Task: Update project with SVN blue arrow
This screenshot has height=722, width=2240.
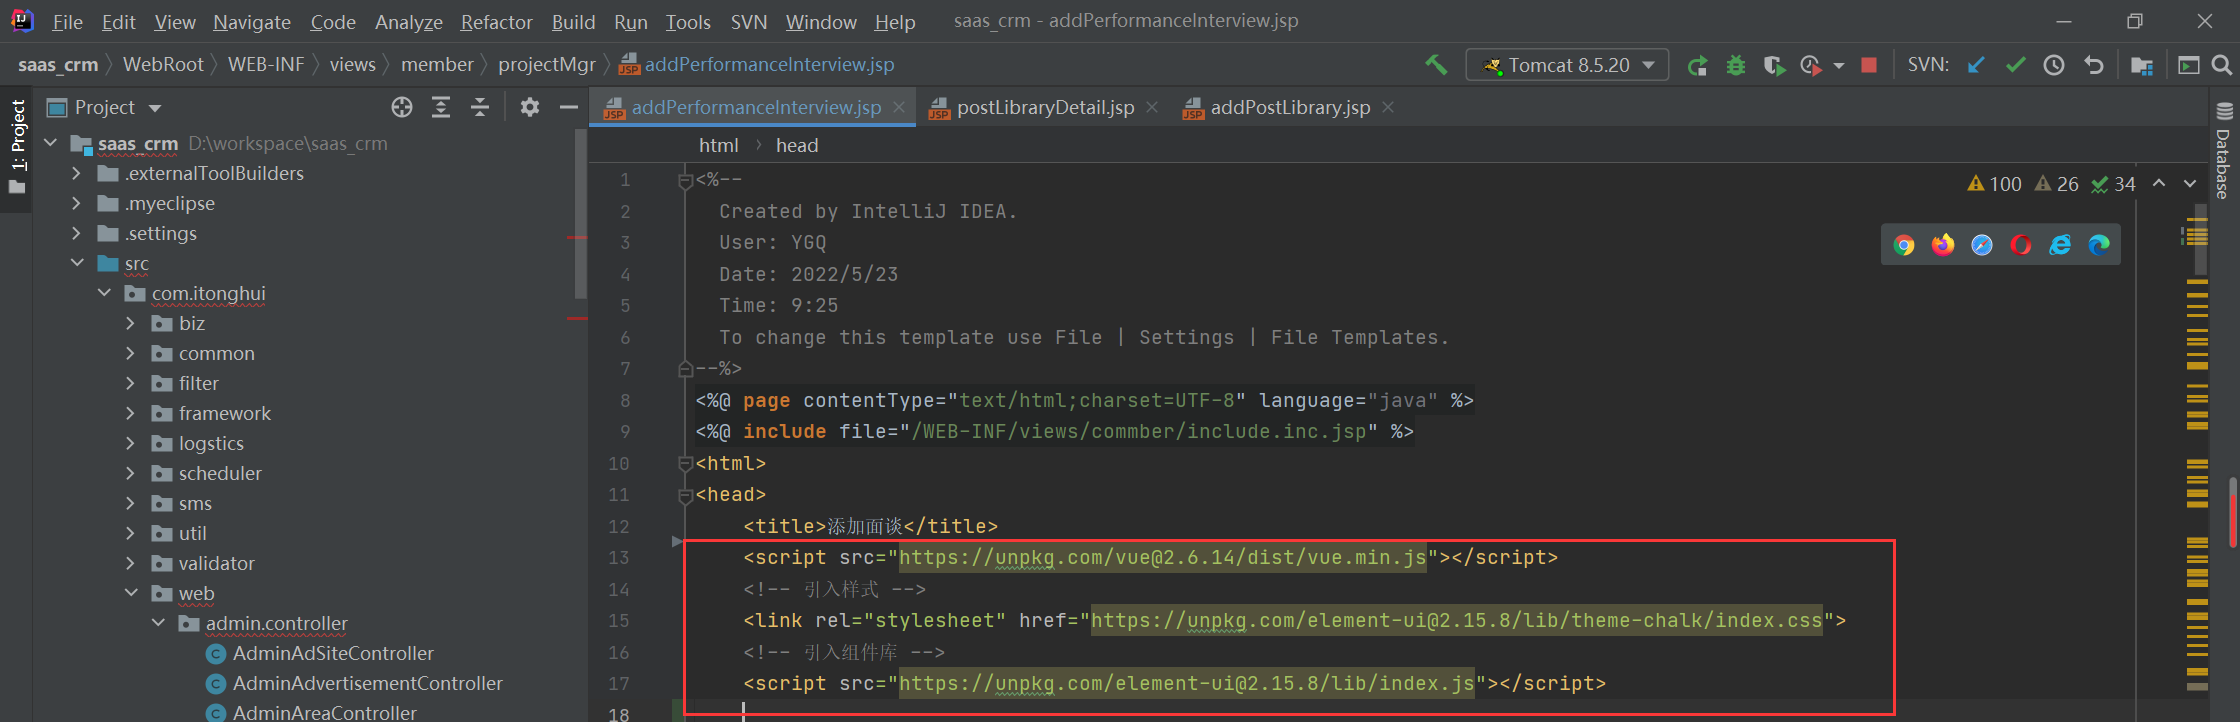Action: click(1976, 65)
